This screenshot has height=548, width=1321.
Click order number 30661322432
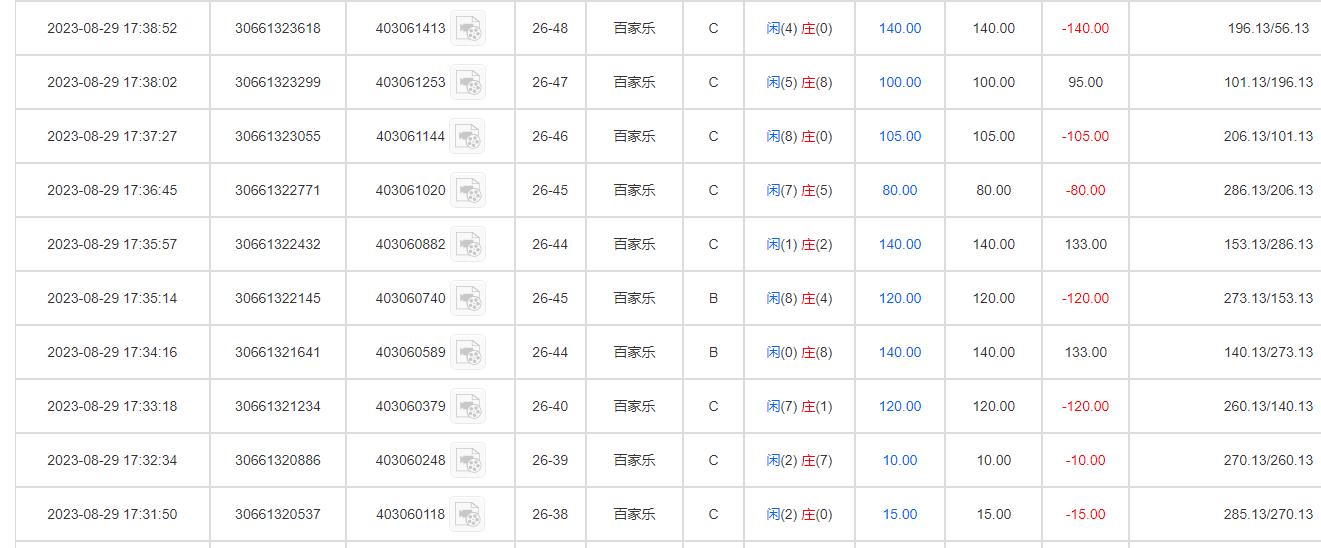pyautogui.click(x=278, y=245)
